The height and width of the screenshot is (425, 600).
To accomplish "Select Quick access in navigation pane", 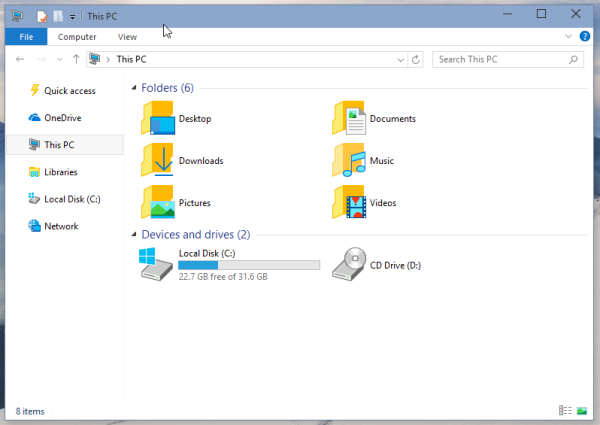I will (64, 91).
